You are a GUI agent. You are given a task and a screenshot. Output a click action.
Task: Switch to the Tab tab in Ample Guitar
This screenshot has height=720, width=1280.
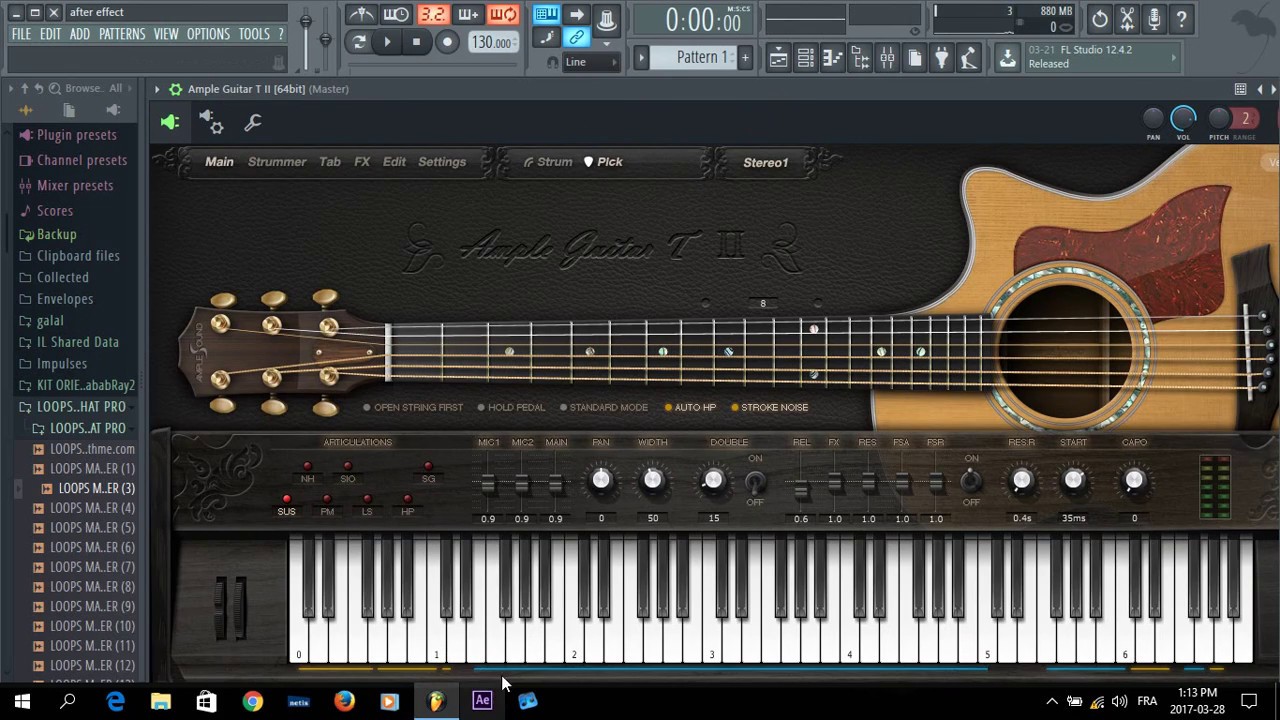(x=330, y=162)
